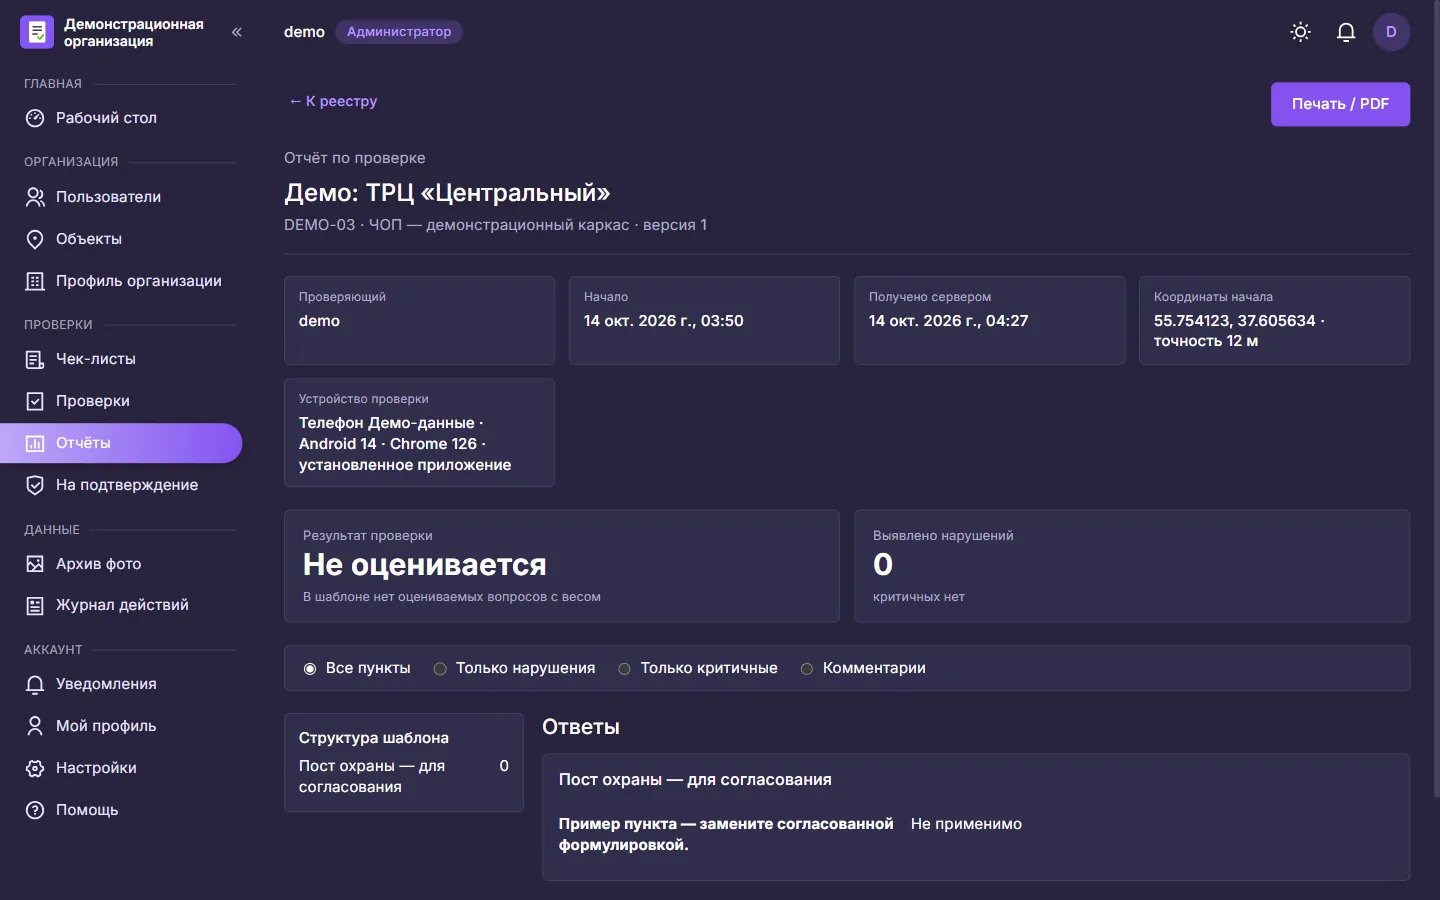The width and height of the screenshot is (1440, 900).
Task: Click the Профиль организации building icon
Action: pos(35,281)
